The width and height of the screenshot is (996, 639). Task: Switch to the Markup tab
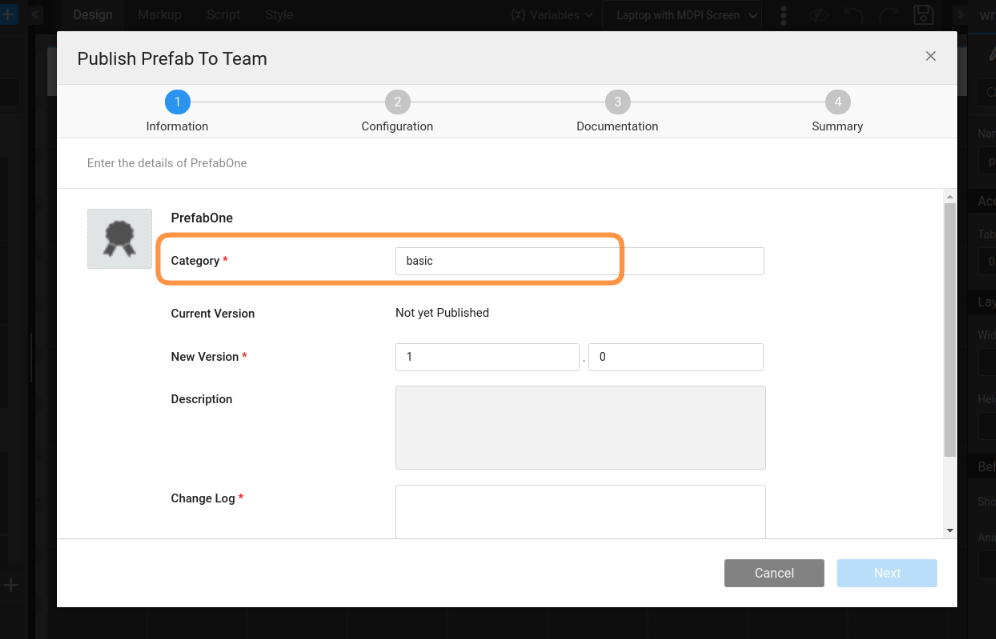tap(159, 15)
